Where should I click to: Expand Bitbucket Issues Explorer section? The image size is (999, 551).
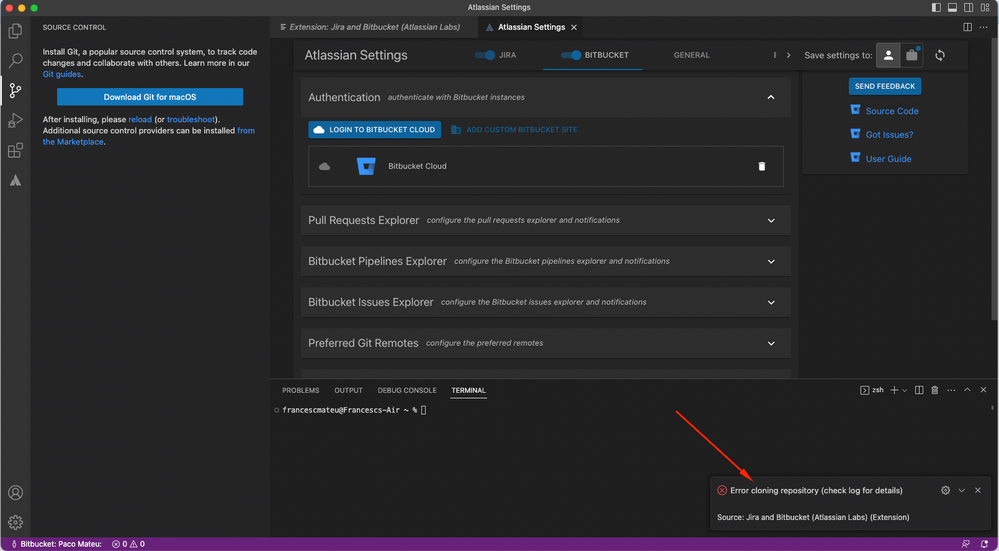tap(771, 302)
